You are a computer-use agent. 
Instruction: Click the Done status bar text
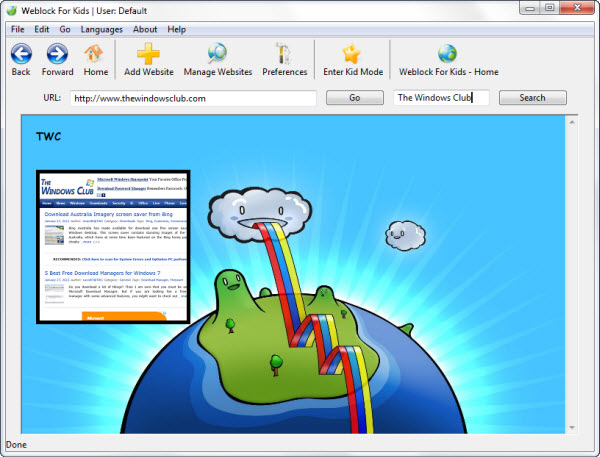[16, 445]
